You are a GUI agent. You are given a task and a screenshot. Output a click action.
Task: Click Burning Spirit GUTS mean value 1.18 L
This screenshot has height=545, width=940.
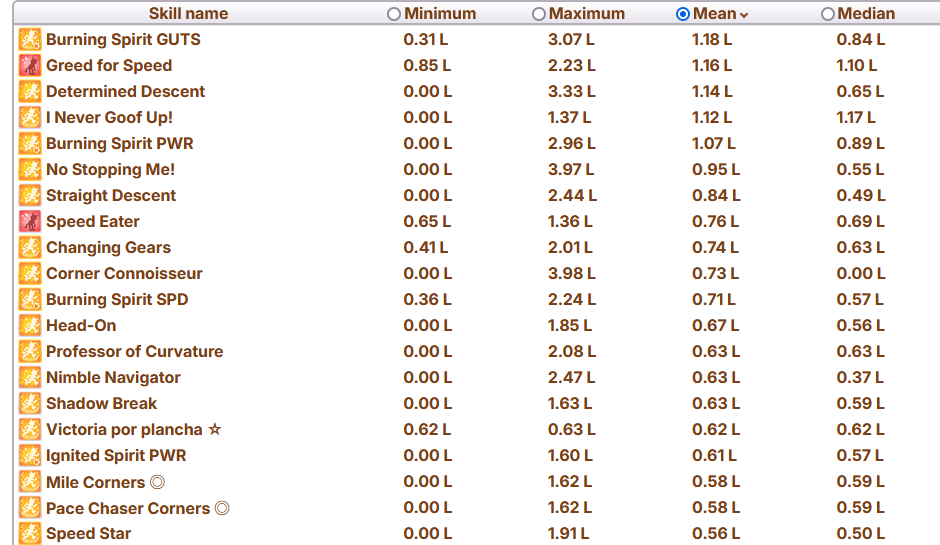(712, 40)
